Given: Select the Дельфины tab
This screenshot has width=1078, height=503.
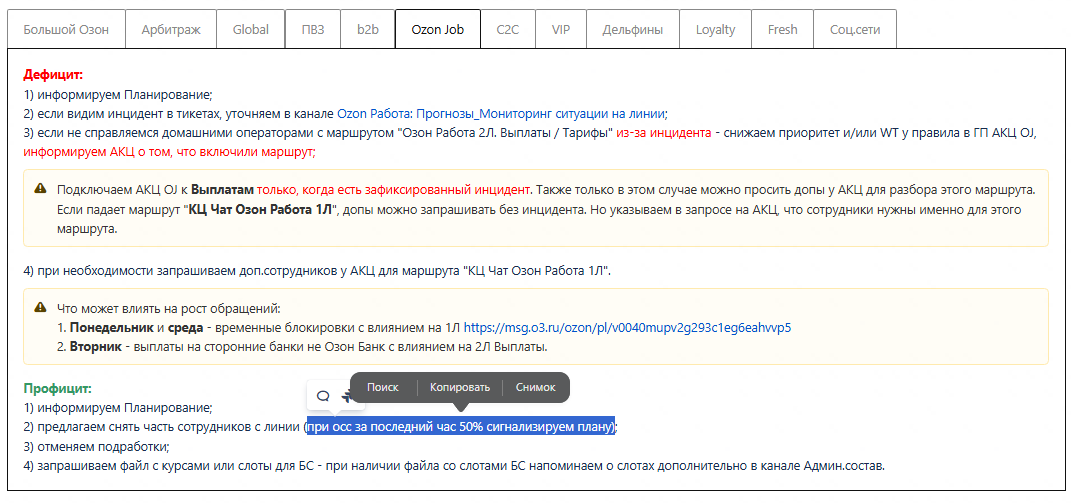Looking at the screenshot, I should click(632, 30).
